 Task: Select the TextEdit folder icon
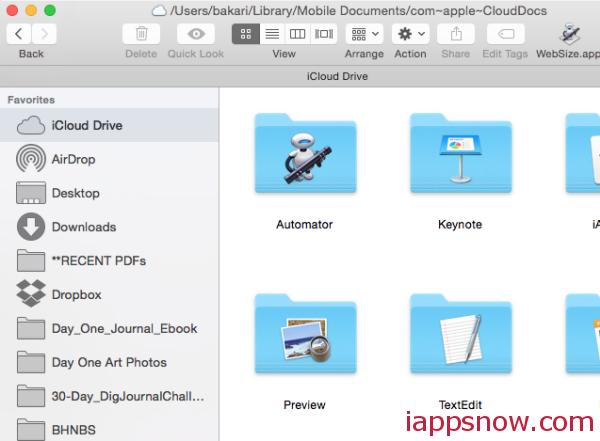461,333
